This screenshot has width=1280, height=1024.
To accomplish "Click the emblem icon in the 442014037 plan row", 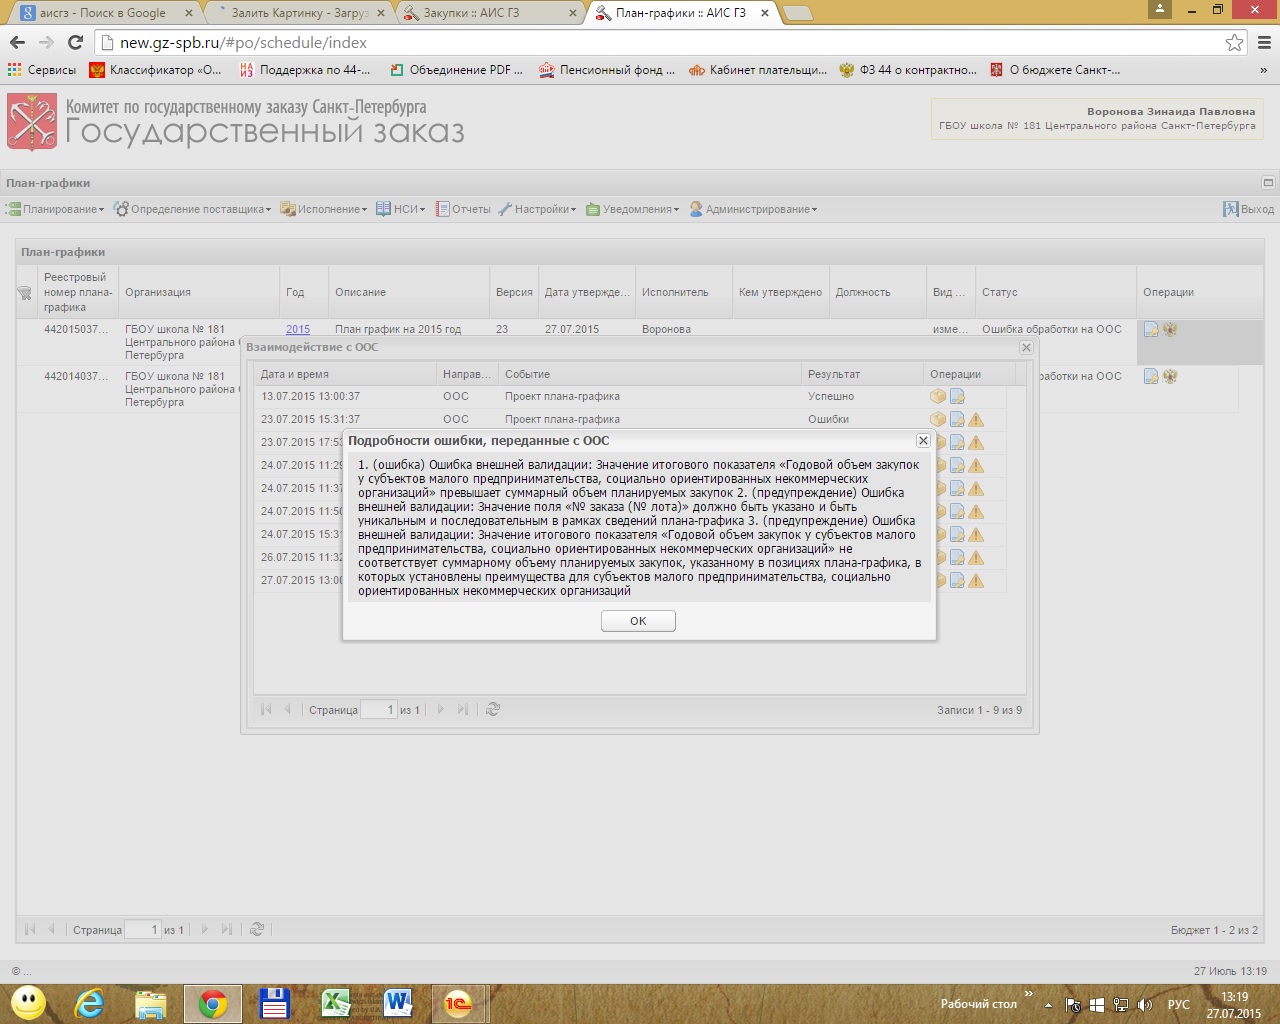I will pyautogui.click(x=1170, y=376).
